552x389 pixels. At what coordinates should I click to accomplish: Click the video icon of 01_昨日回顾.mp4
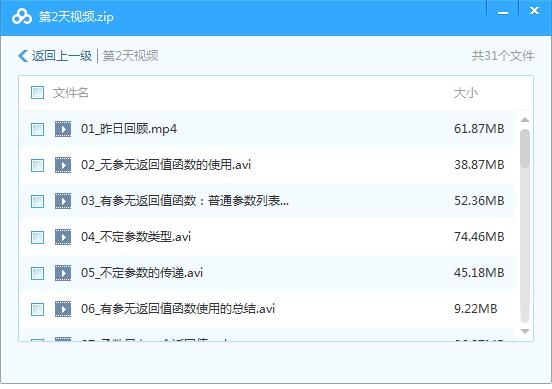tap(63, 129)
